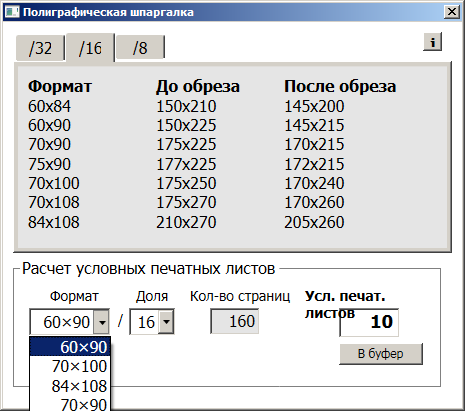Choose 70×100 in the dropdown list
Image resolution: width=465 pixels, height=411 pixels.
point(70,366)
